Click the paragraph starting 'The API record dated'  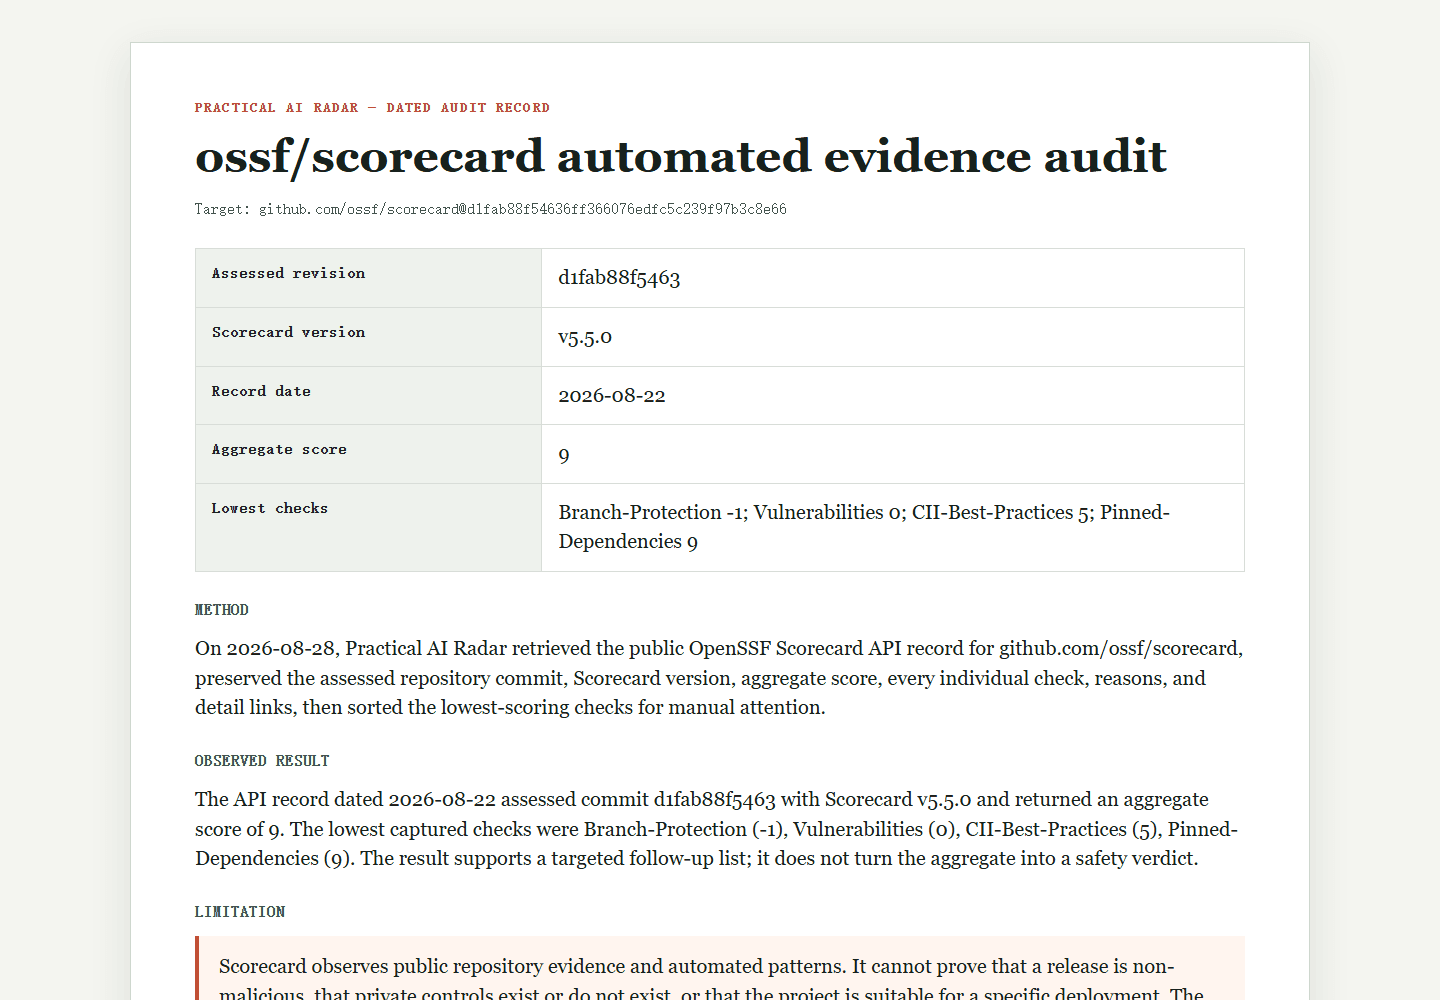(x=719, y=829)
